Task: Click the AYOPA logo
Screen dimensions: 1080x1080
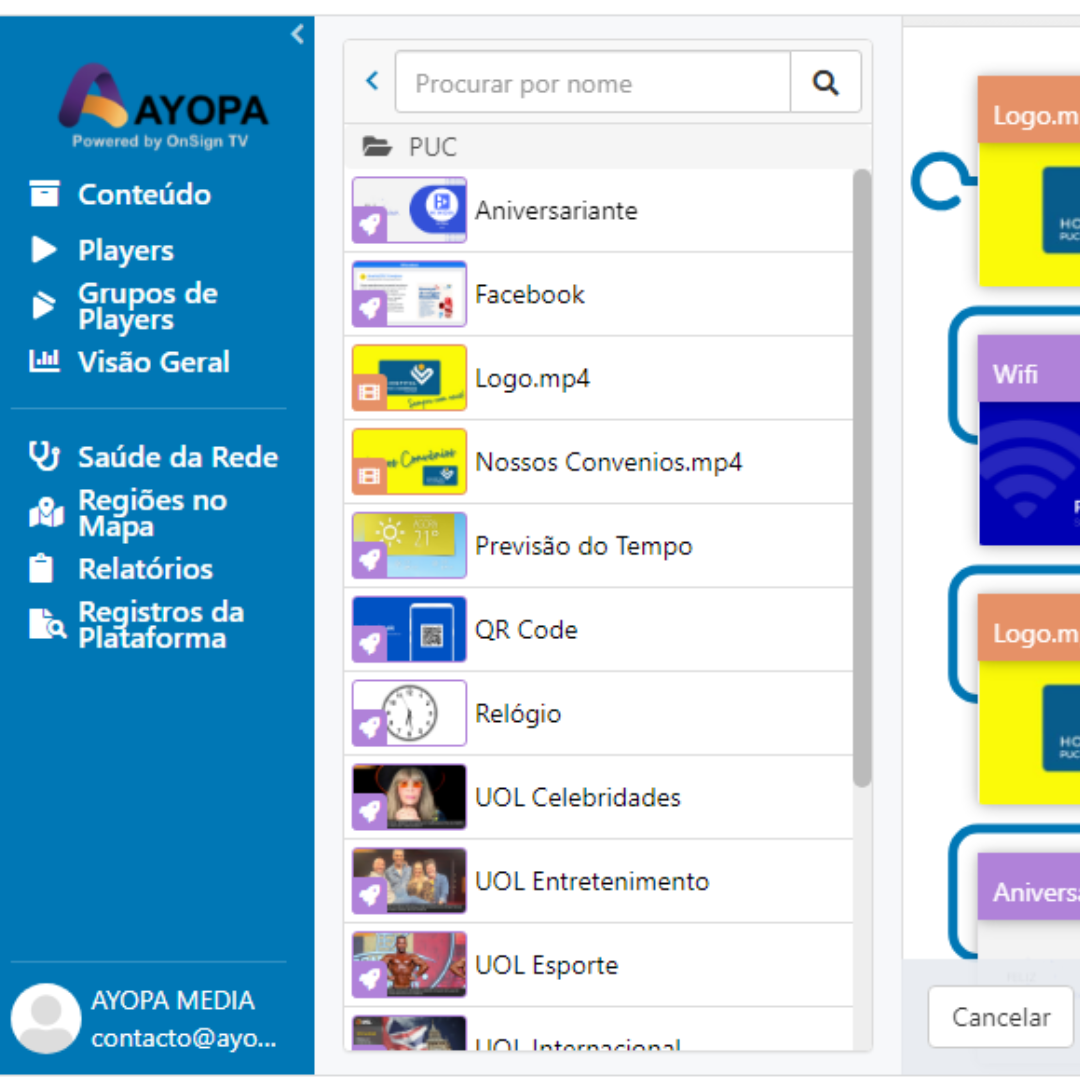Action: (x=163, y=107)
